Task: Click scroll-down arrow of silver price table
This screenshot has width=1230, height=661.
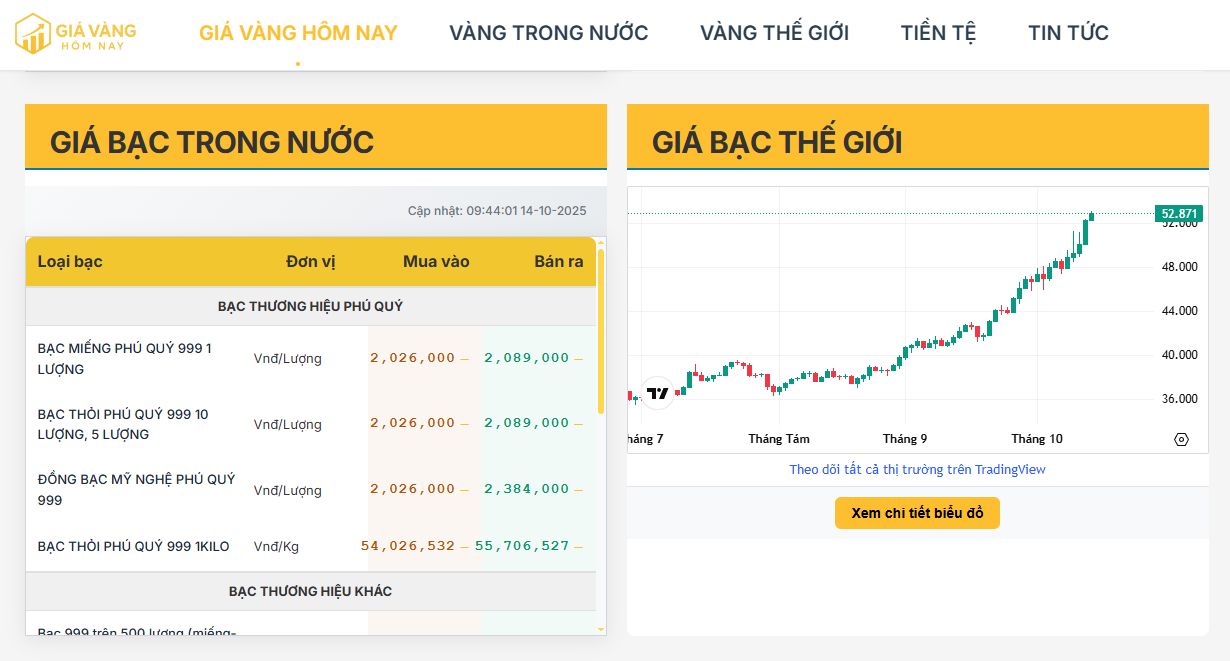Action: coord(601,629)
